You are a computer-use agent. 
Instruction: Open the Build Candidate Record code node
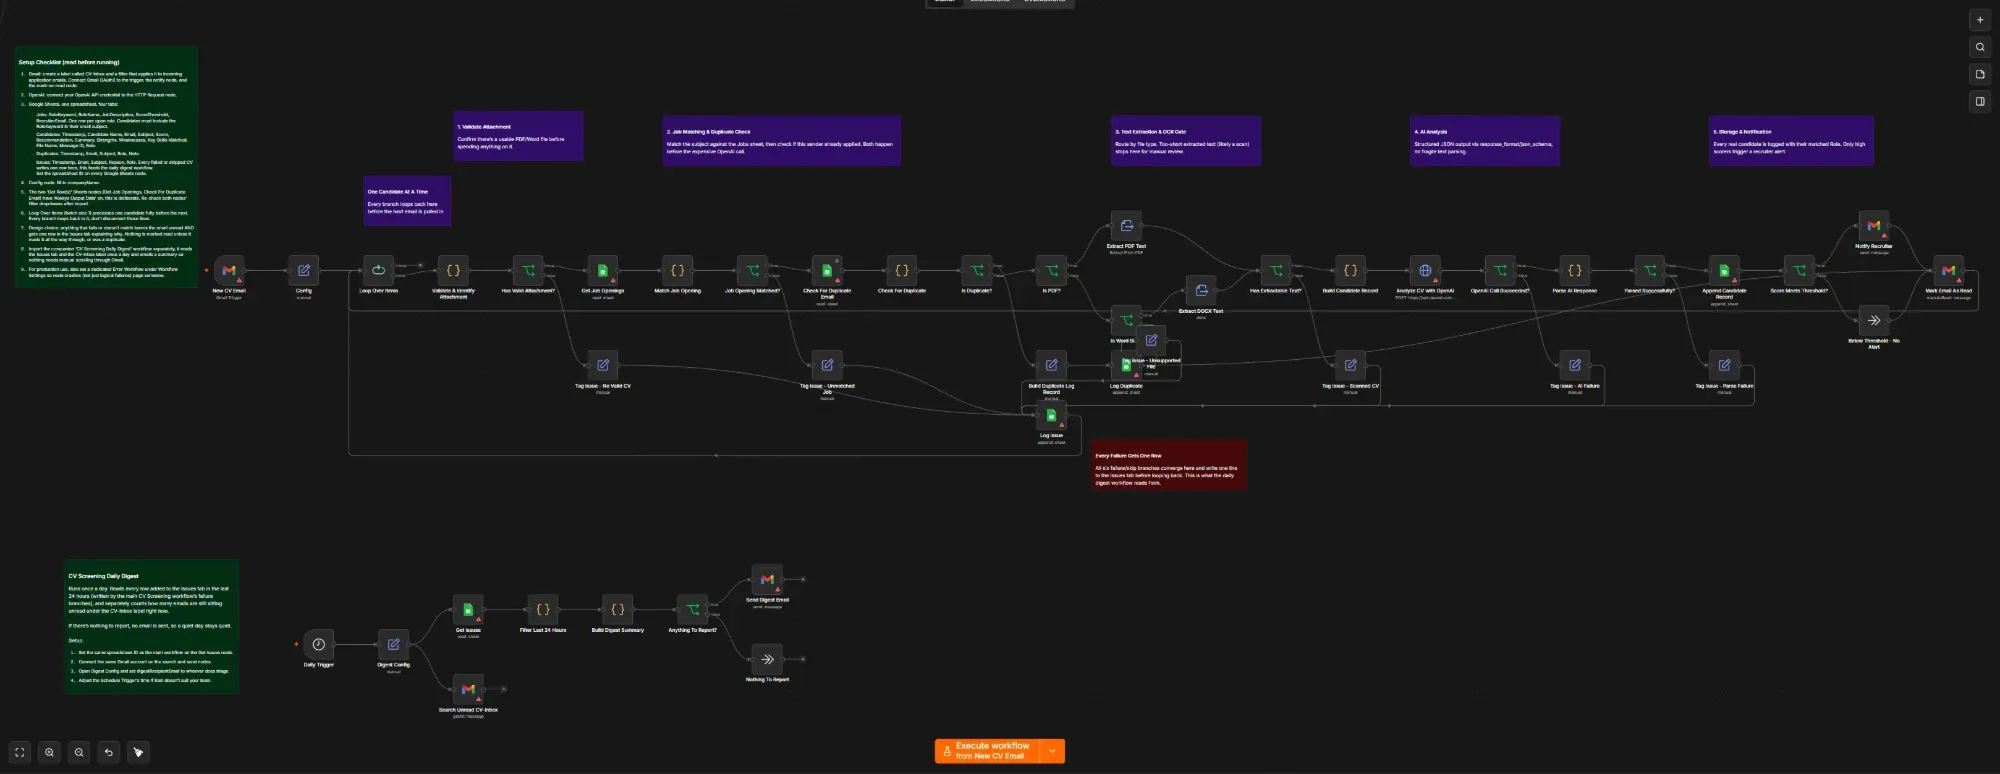(x=1350, y=270)
